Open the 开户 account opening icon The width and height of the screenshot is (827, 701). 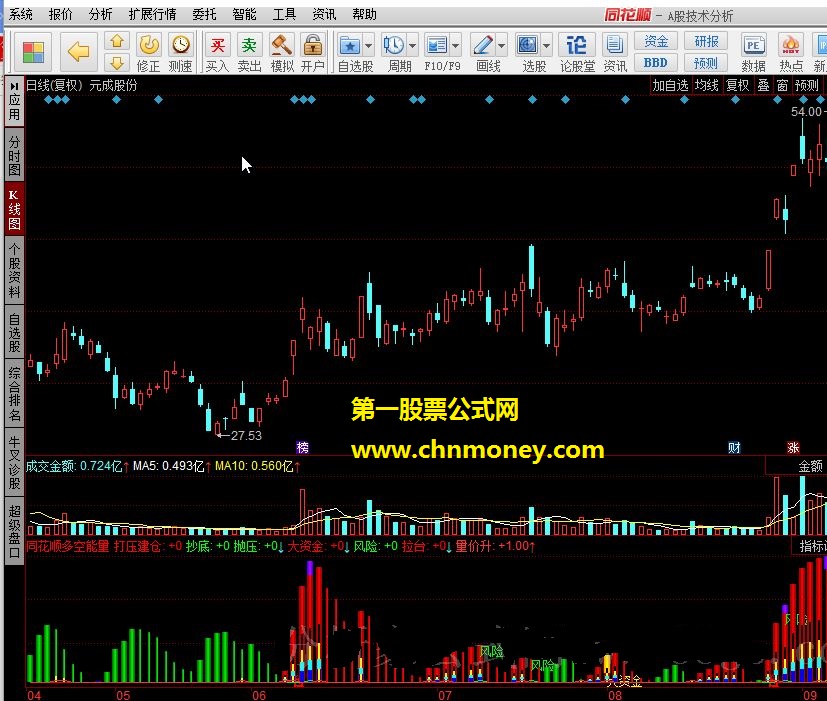click(313, 52)
